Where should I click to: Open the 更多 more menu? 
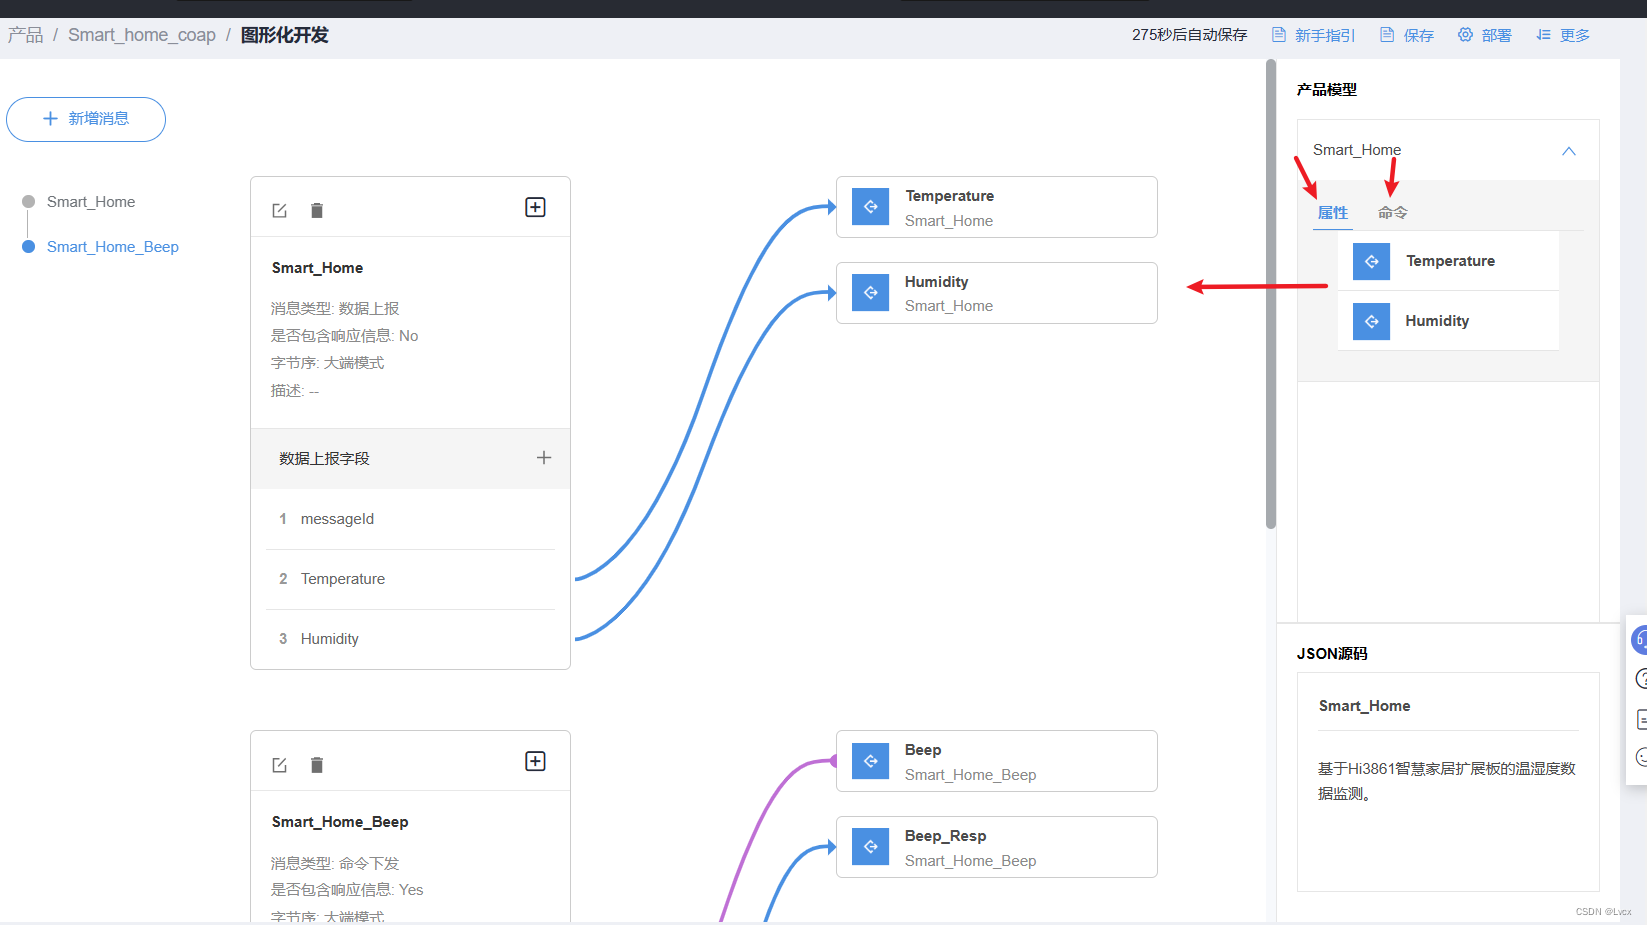pos(1563,35)
